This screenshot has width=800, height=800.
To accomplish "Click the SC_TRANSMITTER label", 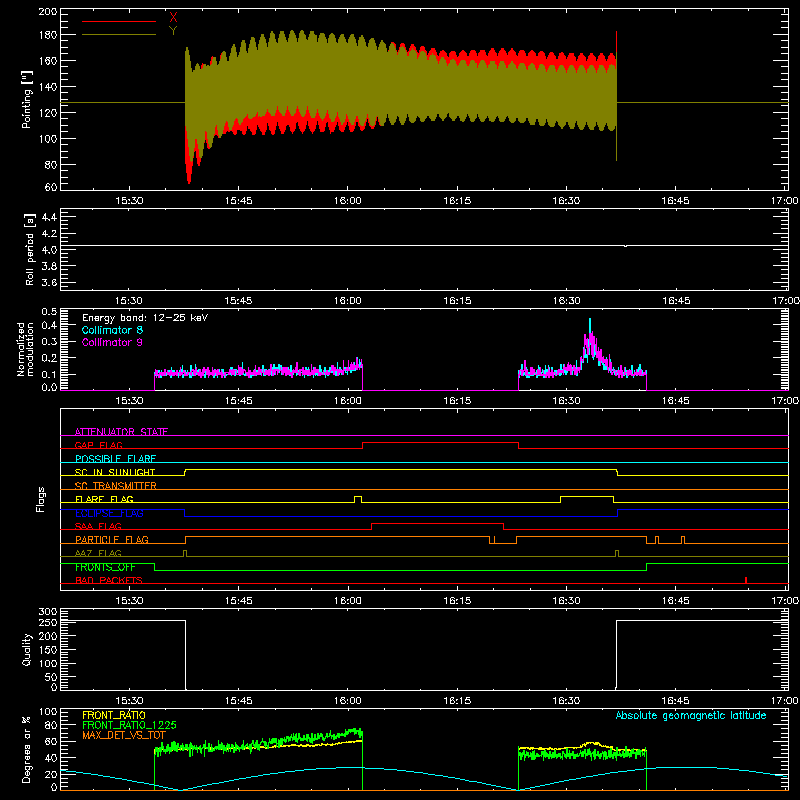I will tap(116, 486).
